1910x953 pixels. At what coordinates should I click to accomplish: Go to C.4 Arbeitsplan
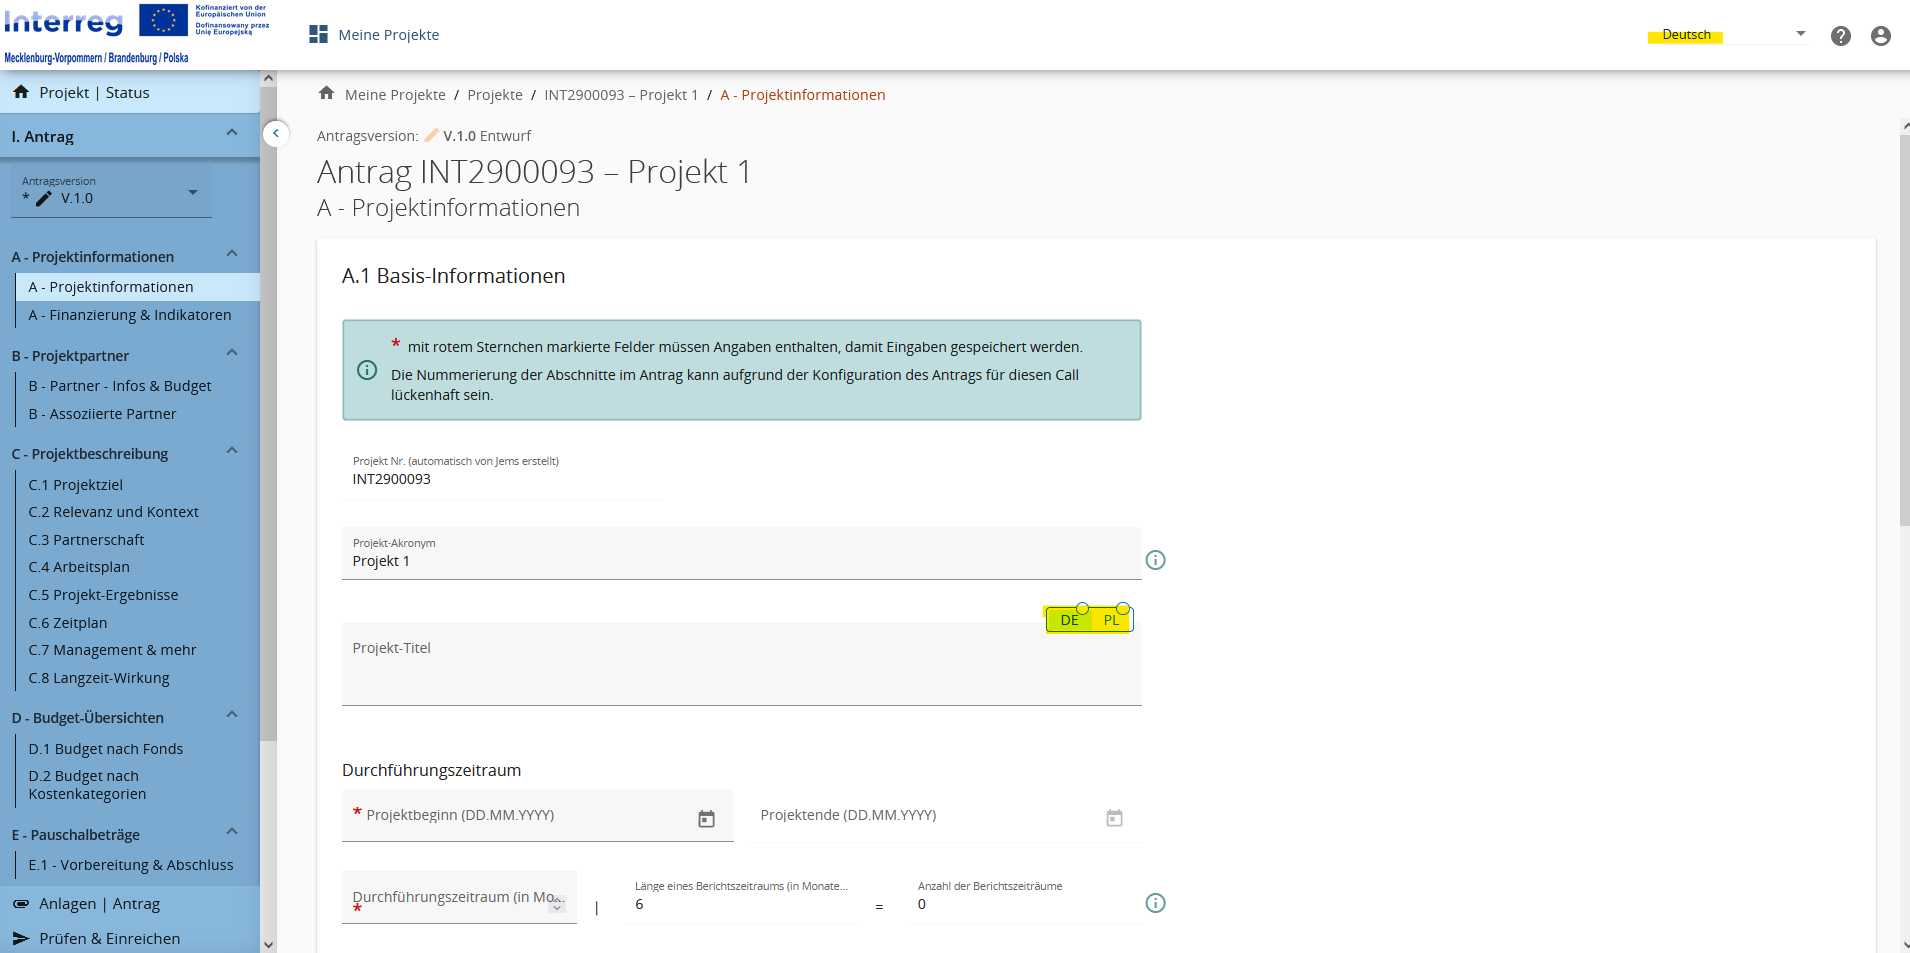pyautogui.click(x=79, y=567)
